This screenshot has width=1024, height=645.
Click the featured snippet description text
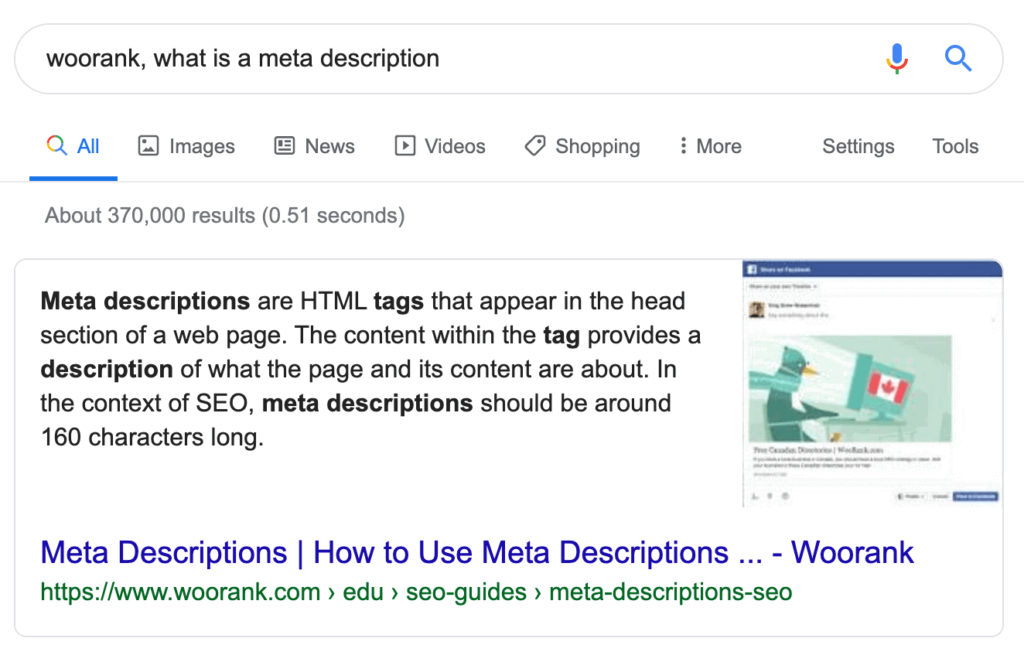(x=370, y=369)
